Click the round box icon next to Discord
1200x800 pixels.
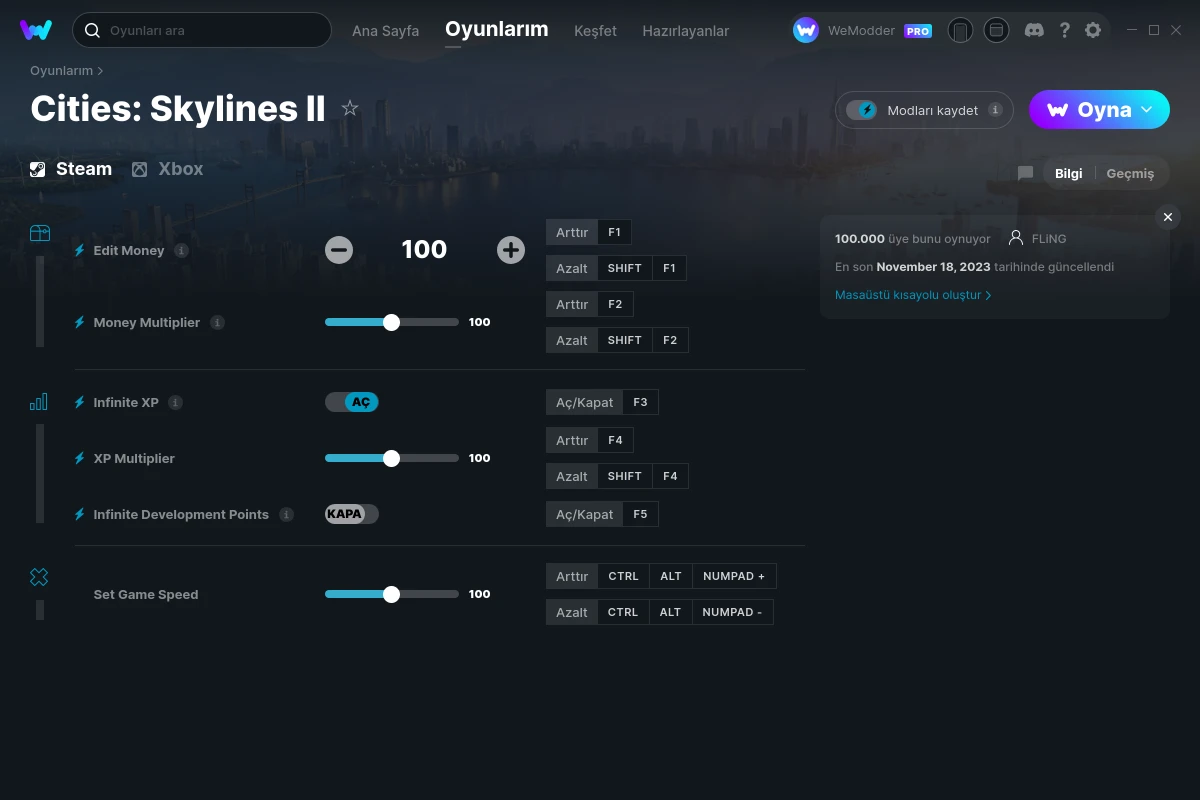996,30
